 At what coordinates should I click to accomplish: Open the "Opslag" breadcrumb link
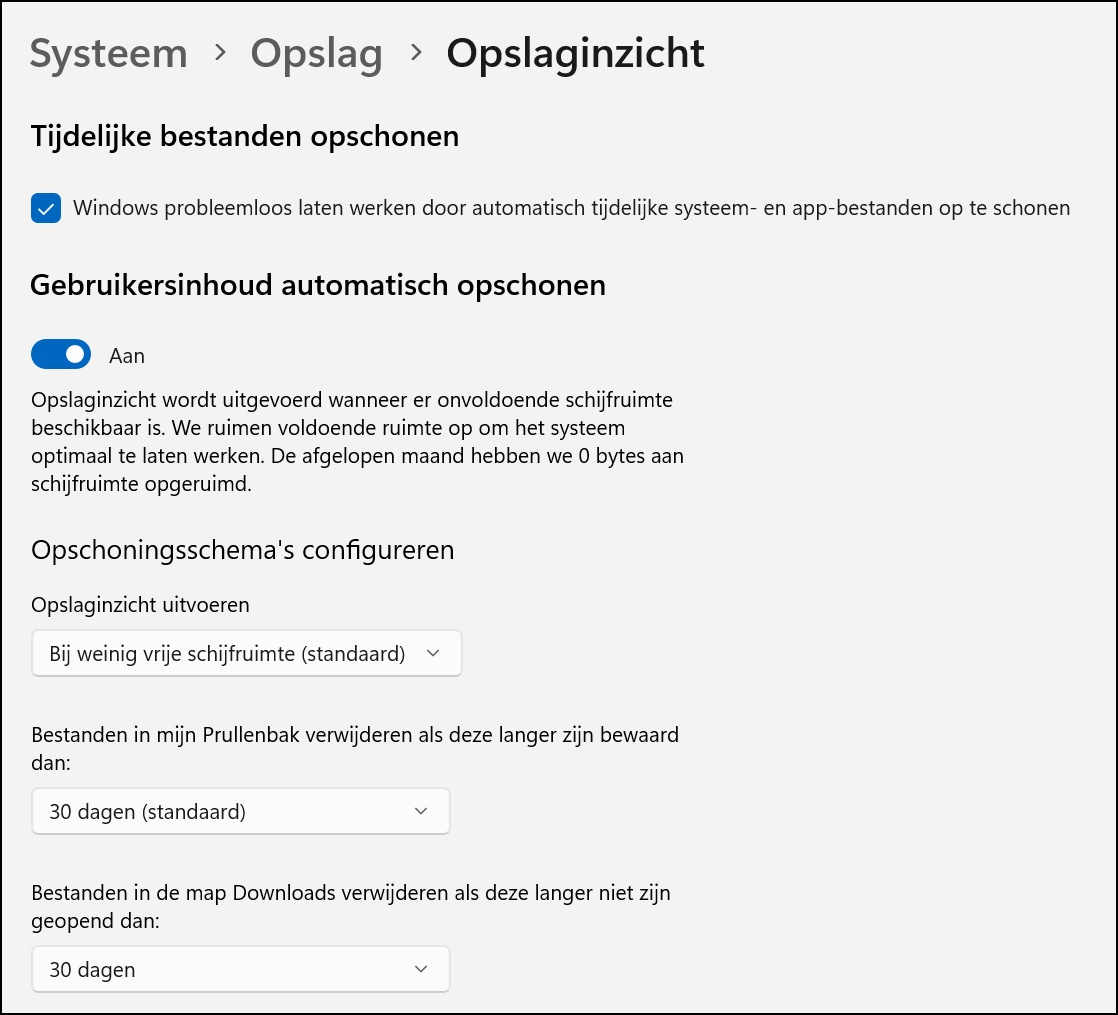[316, 54]
